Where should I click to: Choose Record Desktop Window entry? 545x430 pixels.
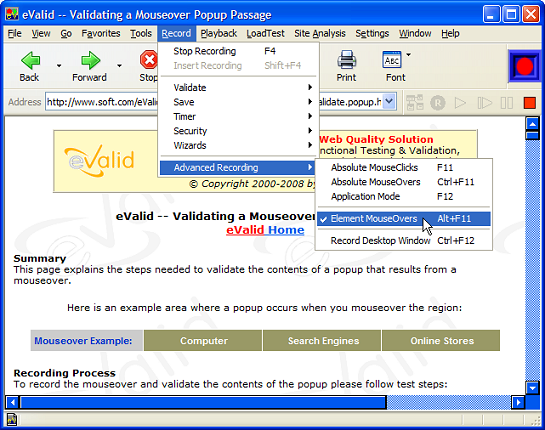coord(404,241)
